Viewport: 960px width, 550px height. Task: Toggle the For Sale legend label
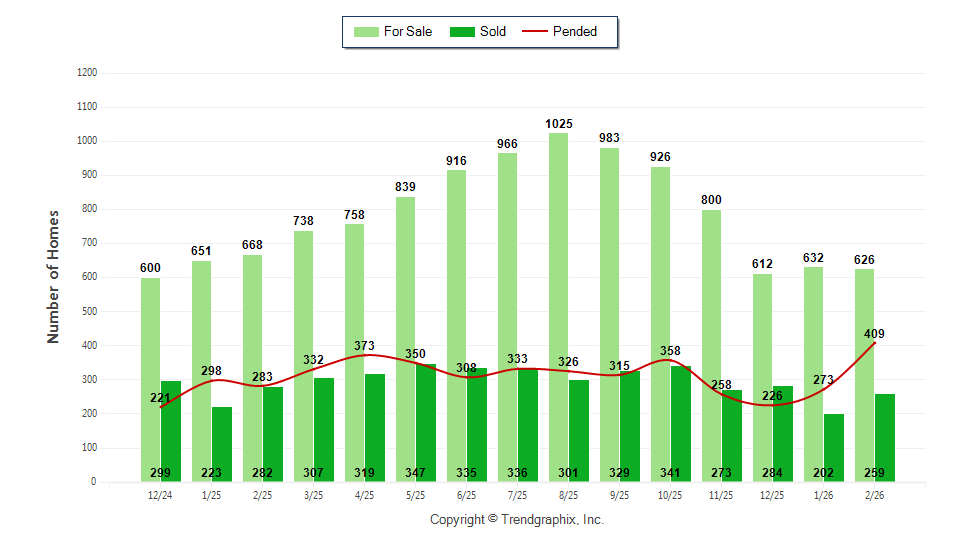click(408, 32)
